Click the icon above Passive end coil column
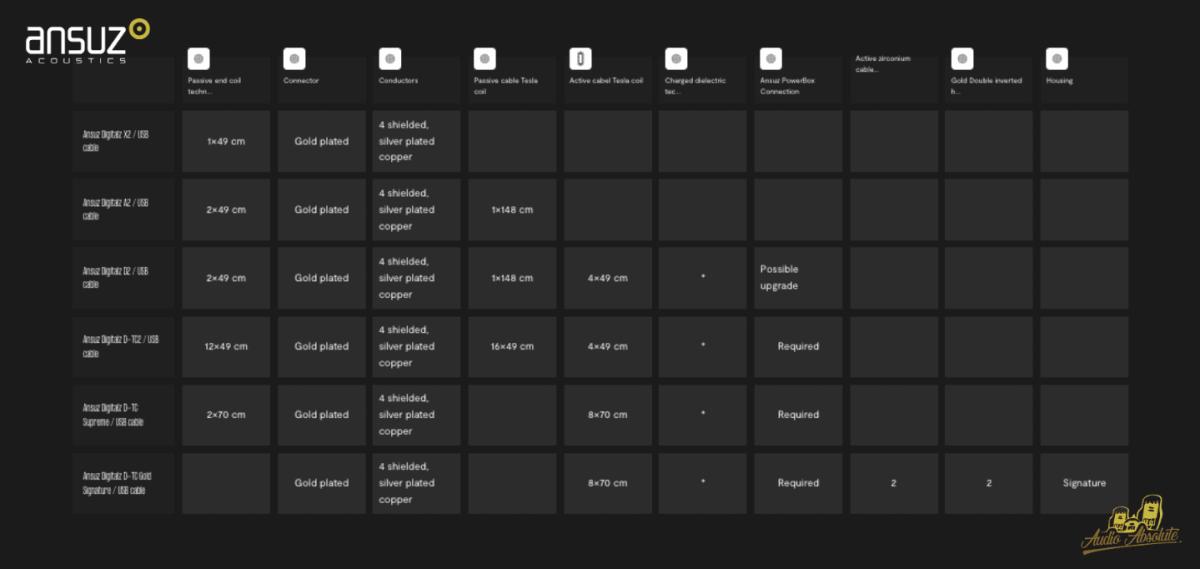 pos(198,59)
